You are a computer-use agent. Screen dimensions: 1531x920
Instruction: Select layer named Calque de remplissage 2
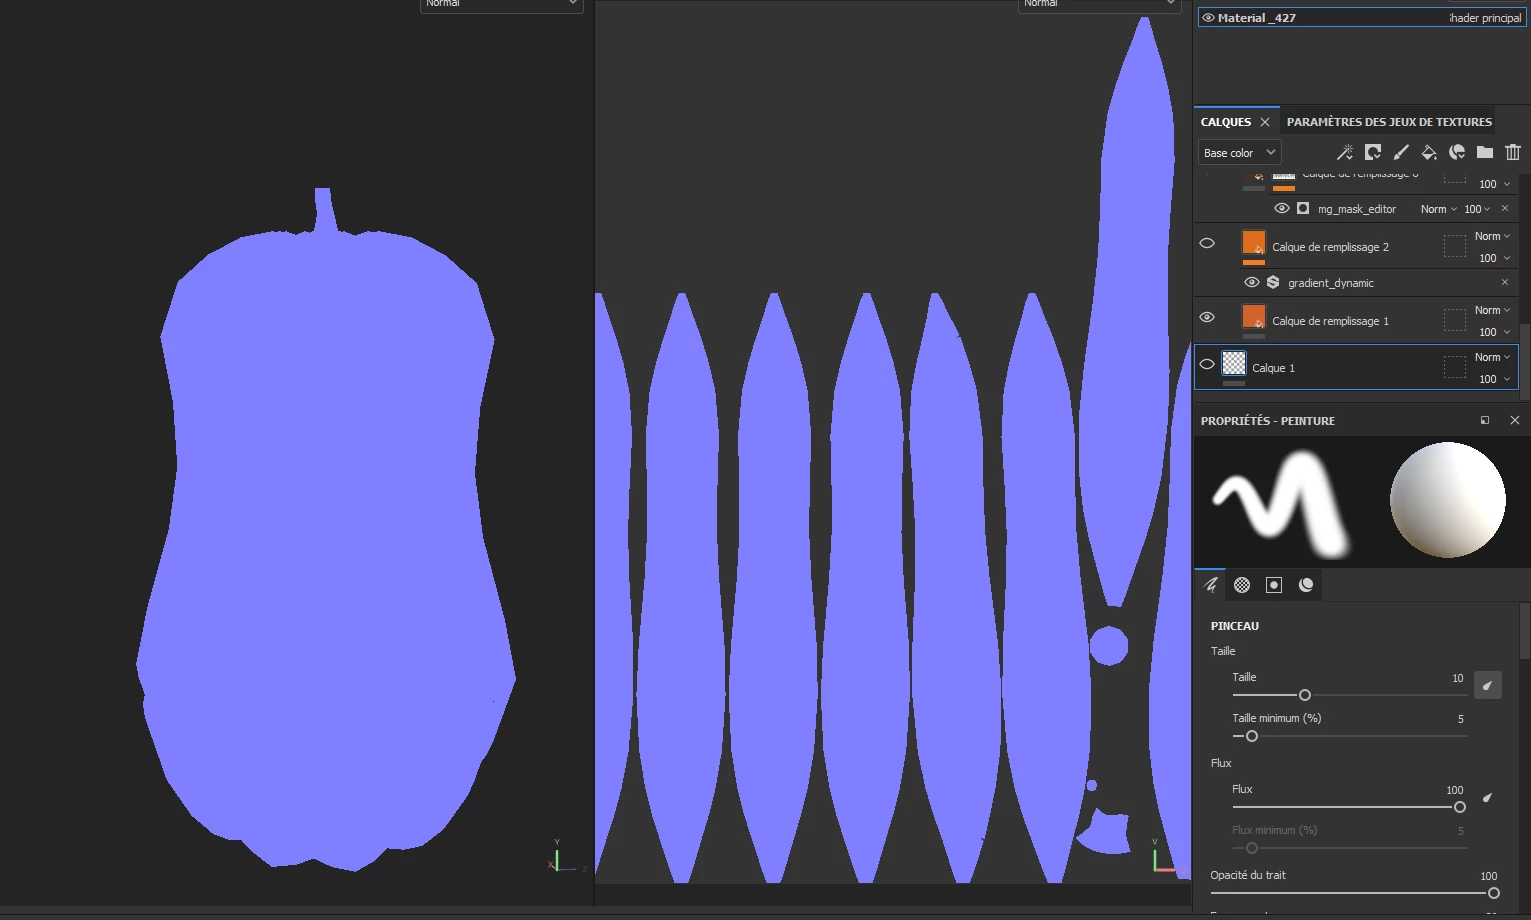1330,247
